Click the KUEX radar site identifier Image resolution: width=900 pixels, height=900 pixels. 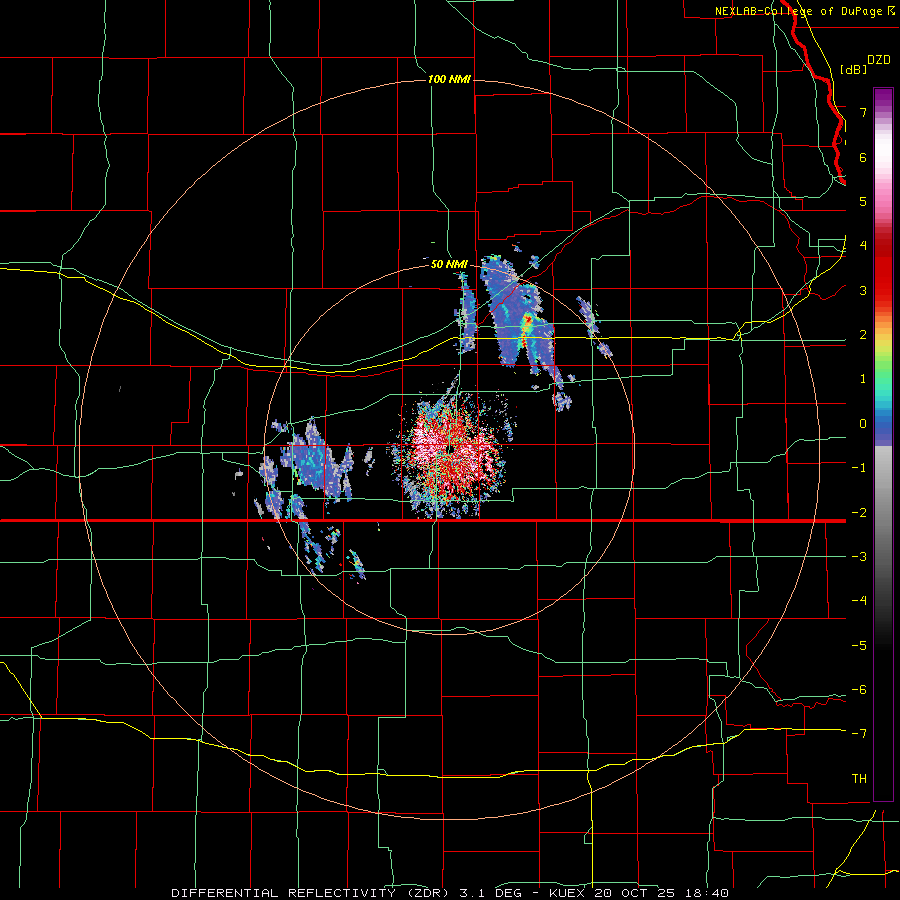(x=567, y=893)
